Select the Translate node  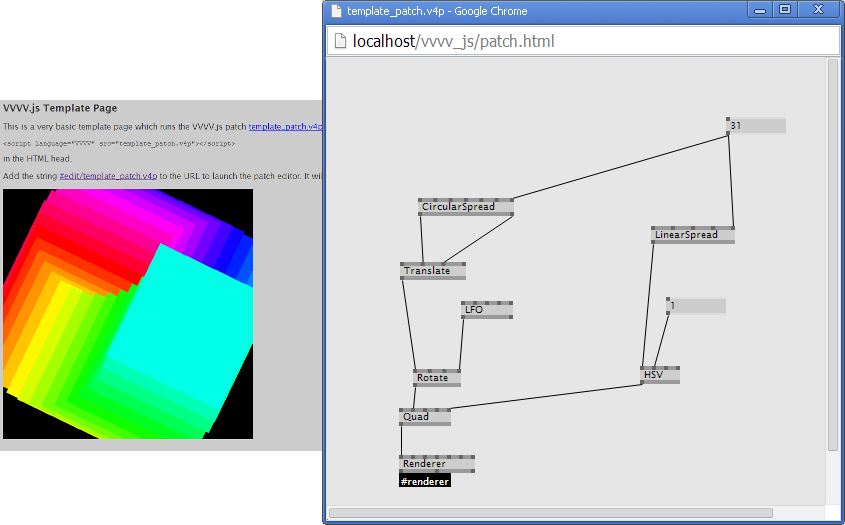click(x=433, y=271)
